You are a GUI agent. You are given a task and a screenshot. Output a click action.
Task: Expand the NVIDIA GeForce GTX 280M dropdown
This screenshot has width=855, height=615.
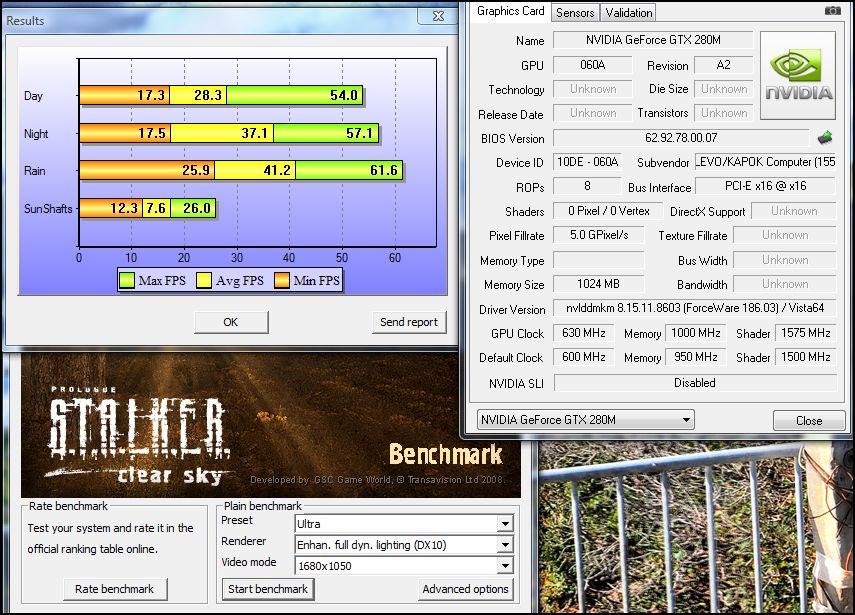(x=586, y=420)
